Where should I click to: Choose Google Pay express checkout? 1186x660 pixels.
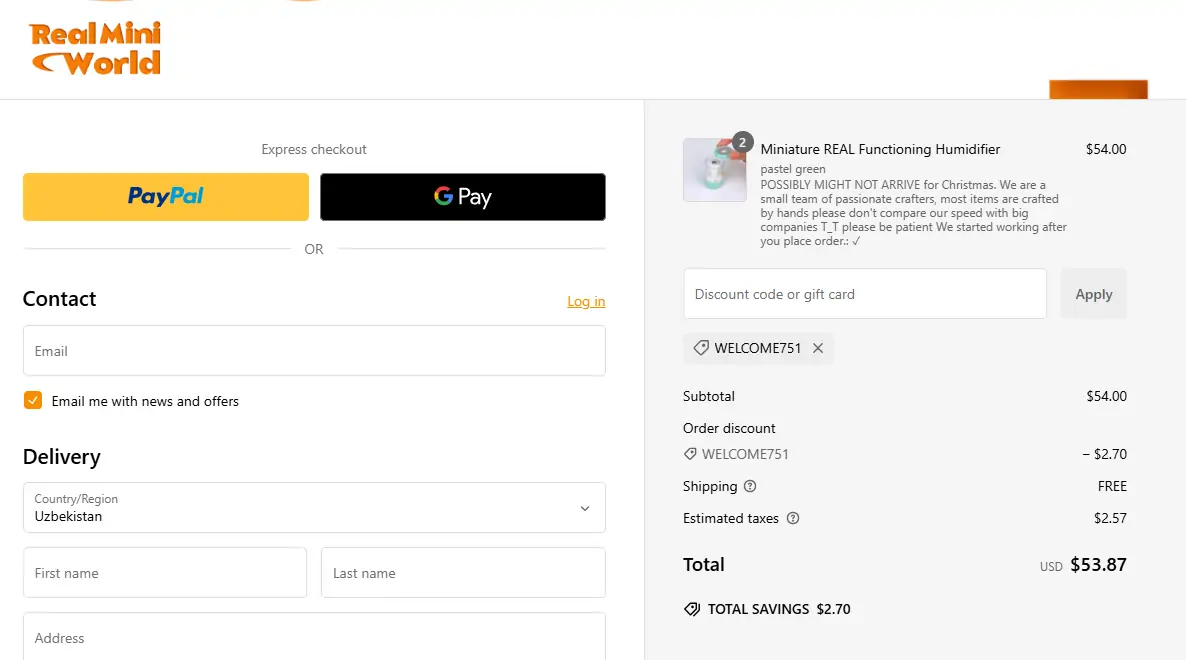(x=462, y=197)
